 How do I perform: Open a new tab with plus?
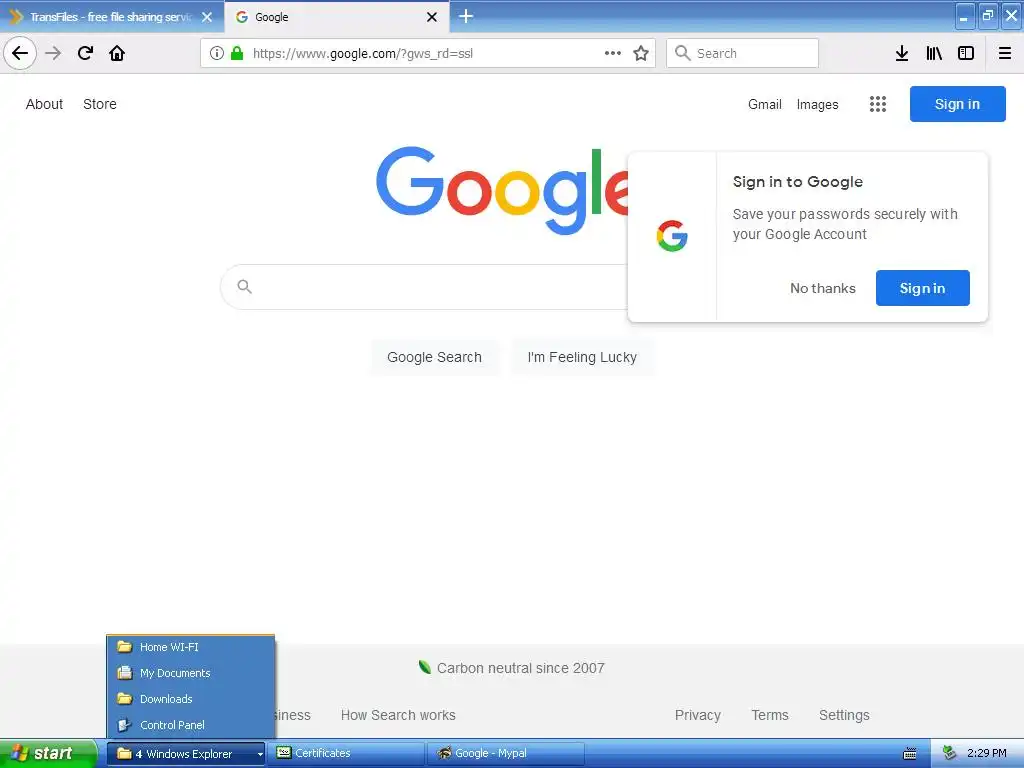click(x=466, y=16)
